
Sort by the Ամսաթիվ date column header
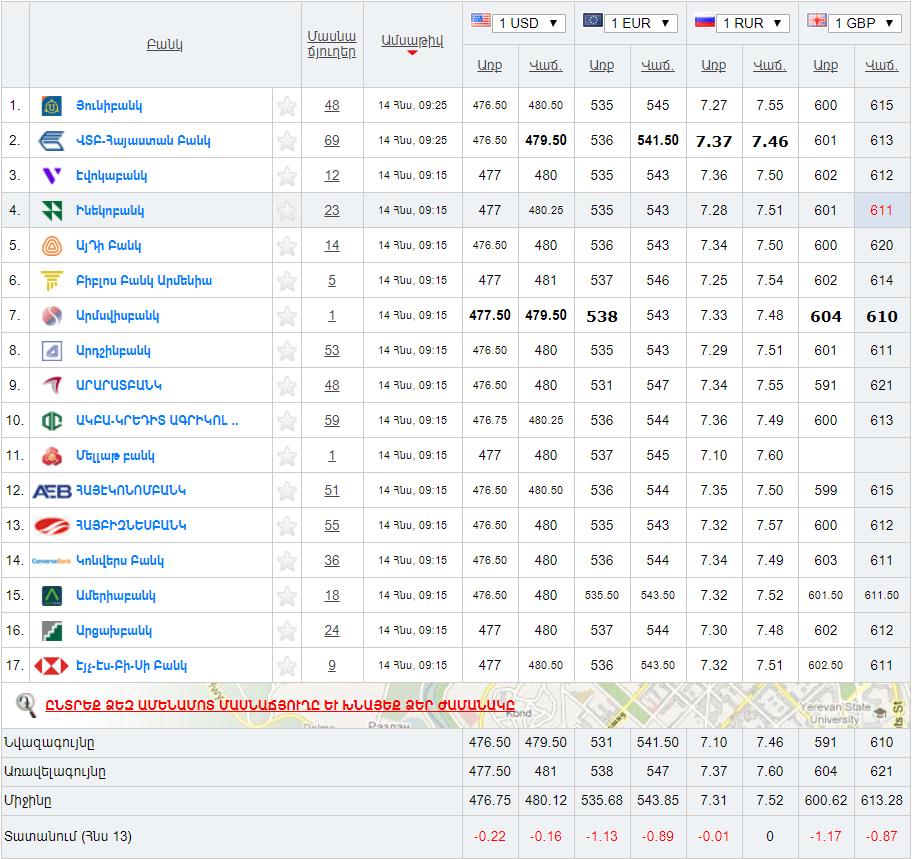[x=412, y=40]
